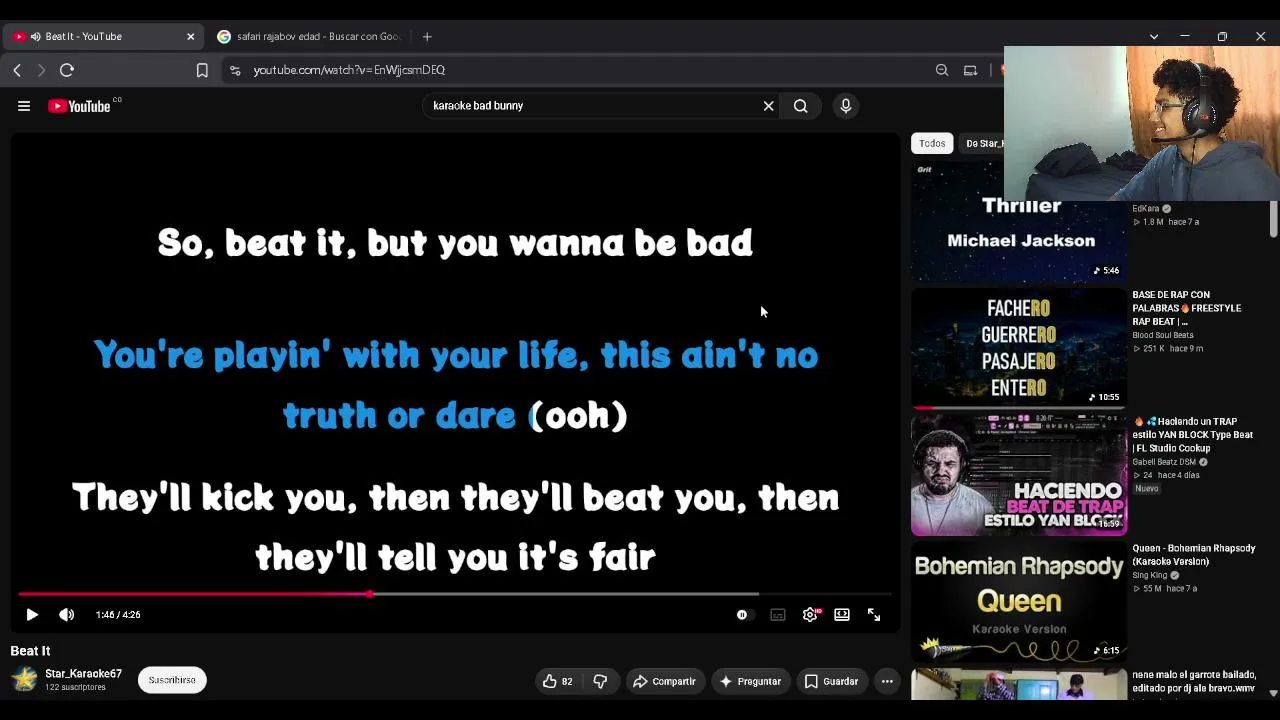Open site settings icon beside the URL
This screenshot has width=1280, height=720.
point(235,70)
